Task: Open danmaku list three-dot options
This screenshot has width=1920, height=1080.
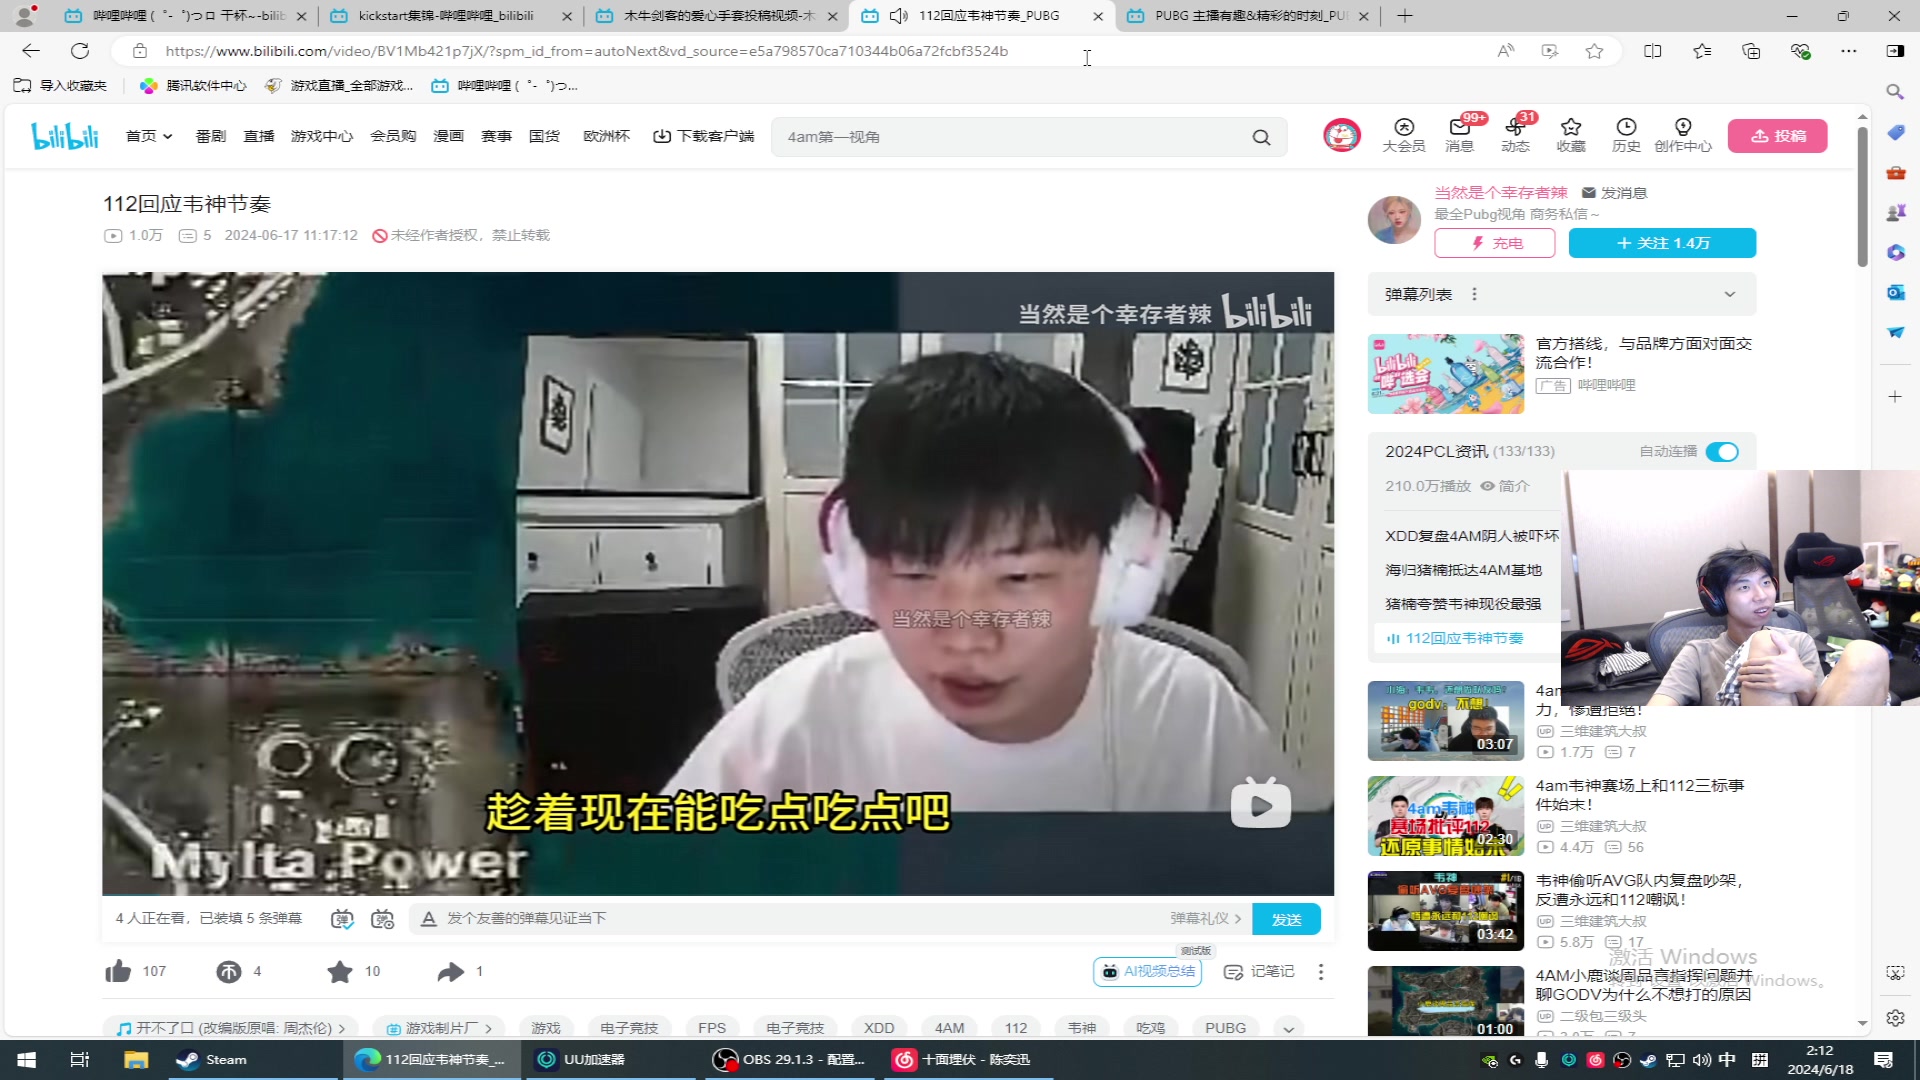Action: tap(1474, 294)
